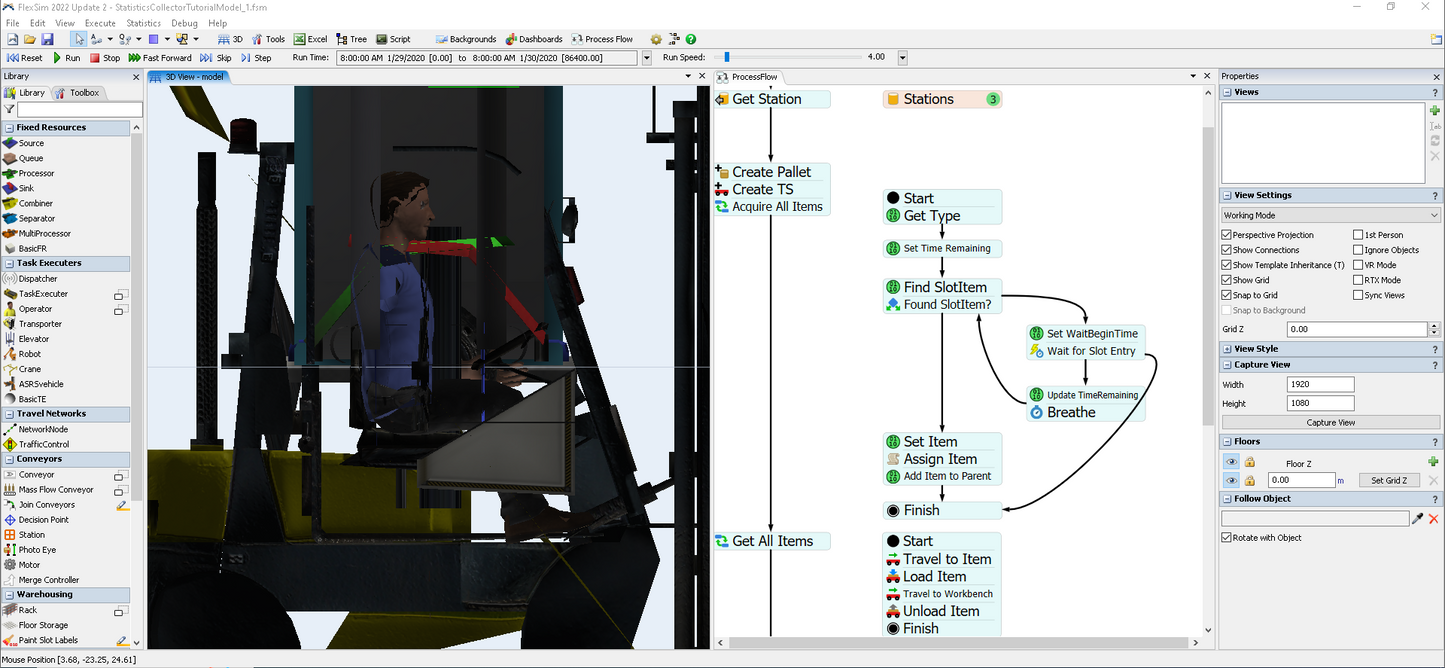Open the Run Time dropdown arrow
Image resolution: width=1445 pixels, height=668 pixels.
click(x=646, y=58)
